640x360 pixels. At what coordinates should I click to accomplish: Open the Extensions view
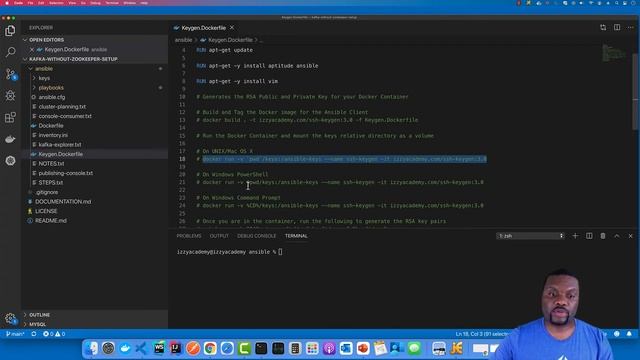[10, 118]
